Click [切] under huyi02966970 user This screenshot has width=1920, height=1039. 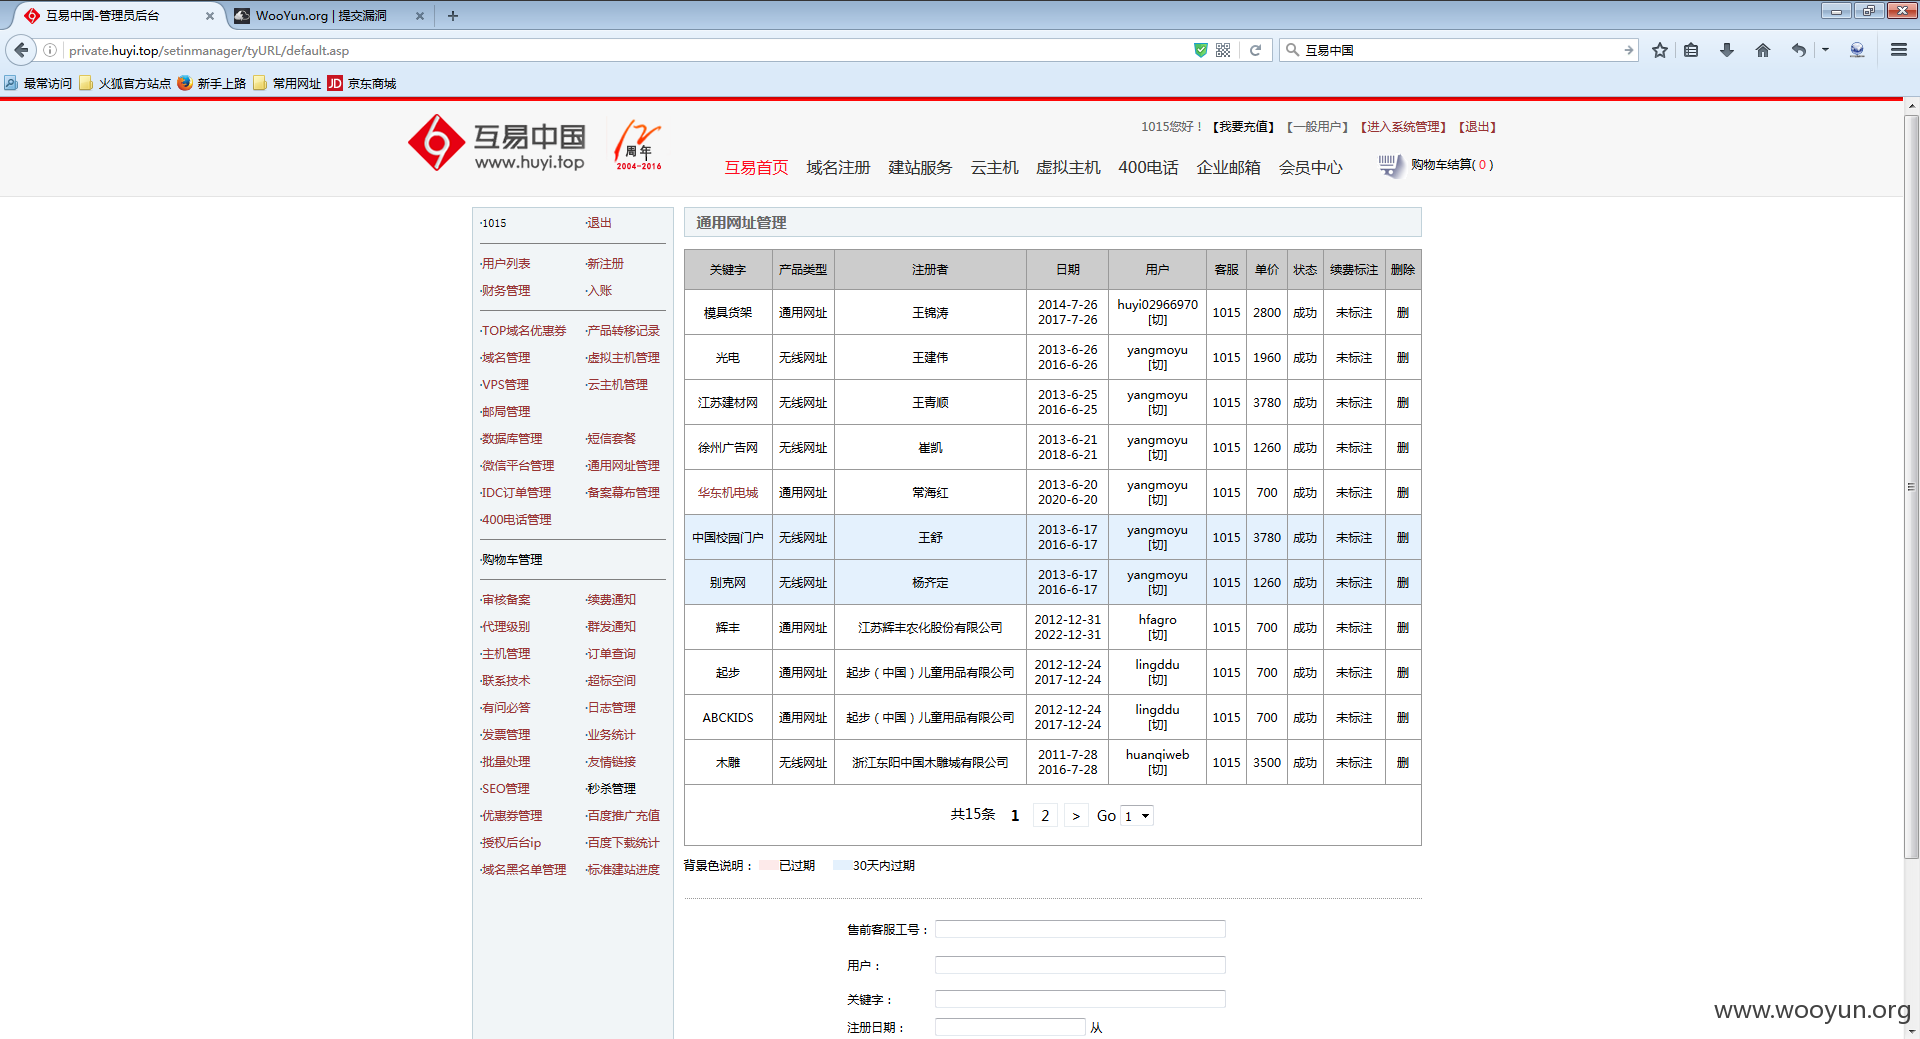(1157, 321)
